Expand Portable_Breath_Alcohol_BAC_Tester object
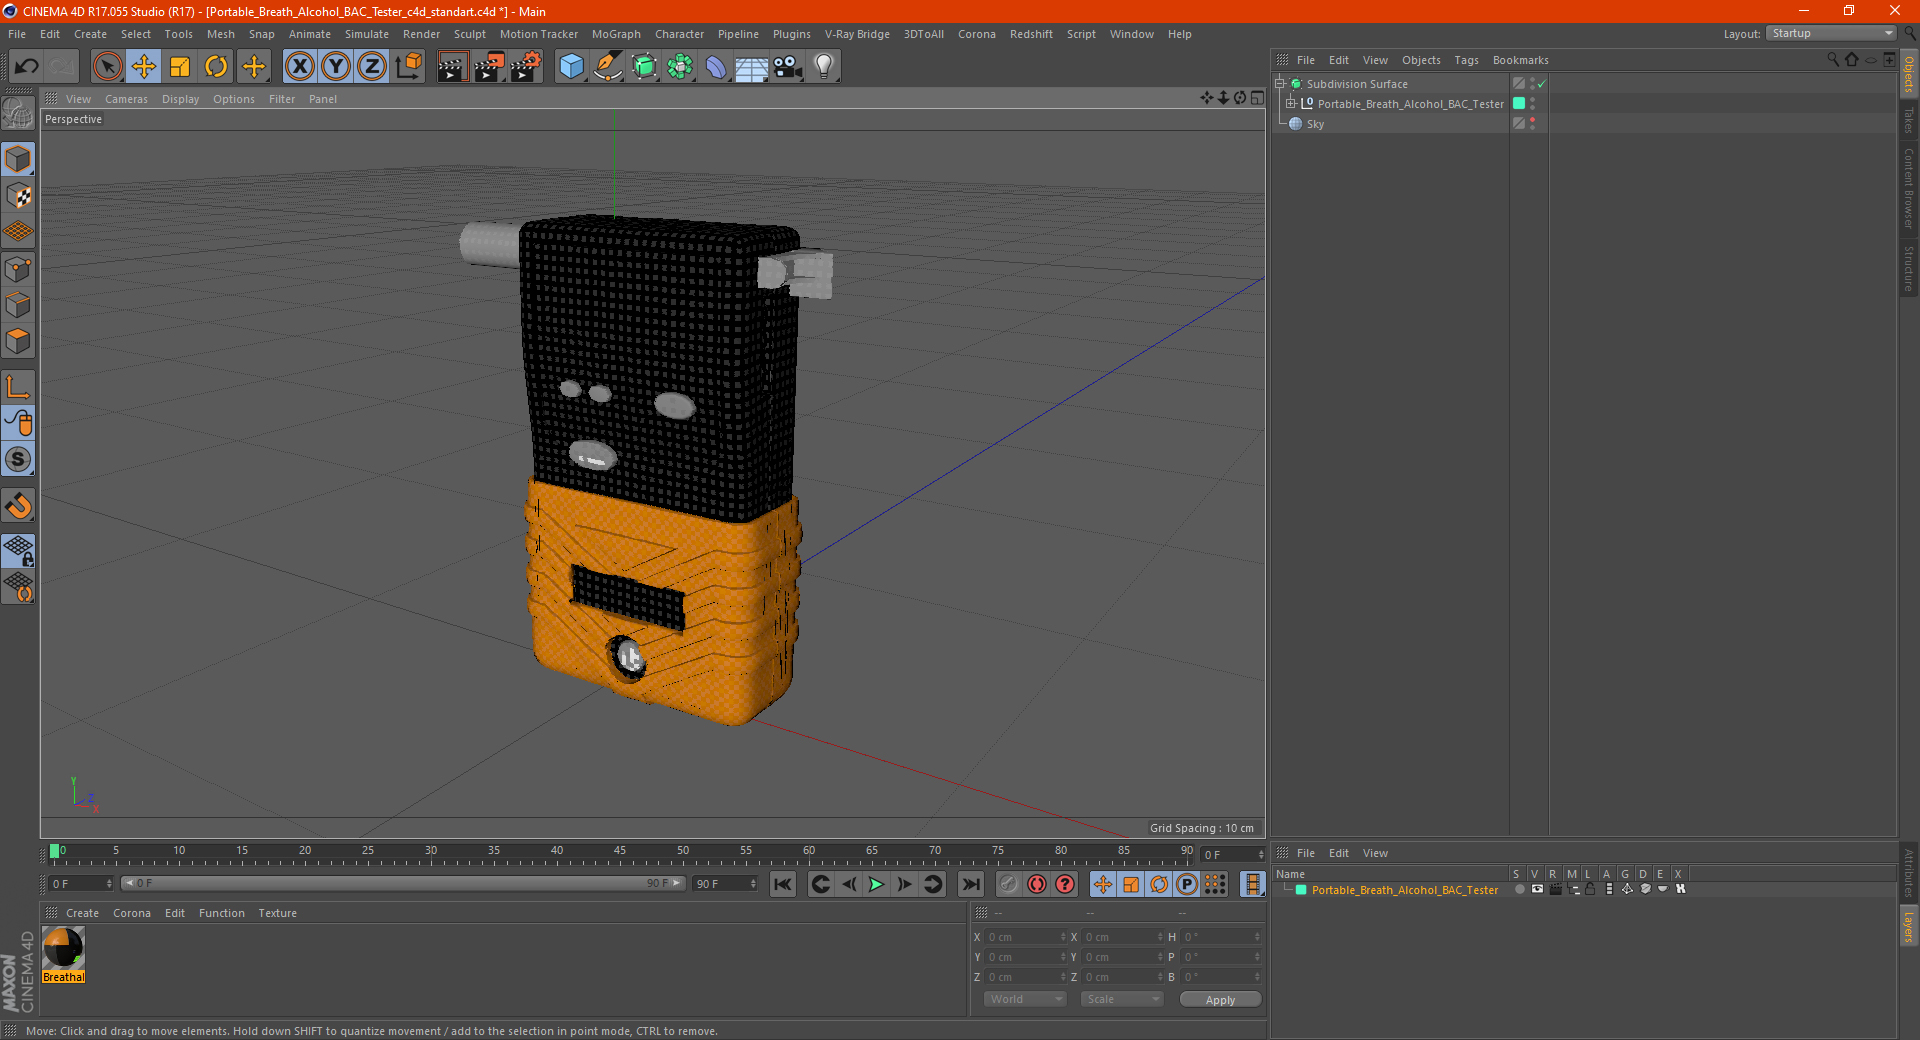This screenshot has width=1920, height=1040. point(1290,104)
